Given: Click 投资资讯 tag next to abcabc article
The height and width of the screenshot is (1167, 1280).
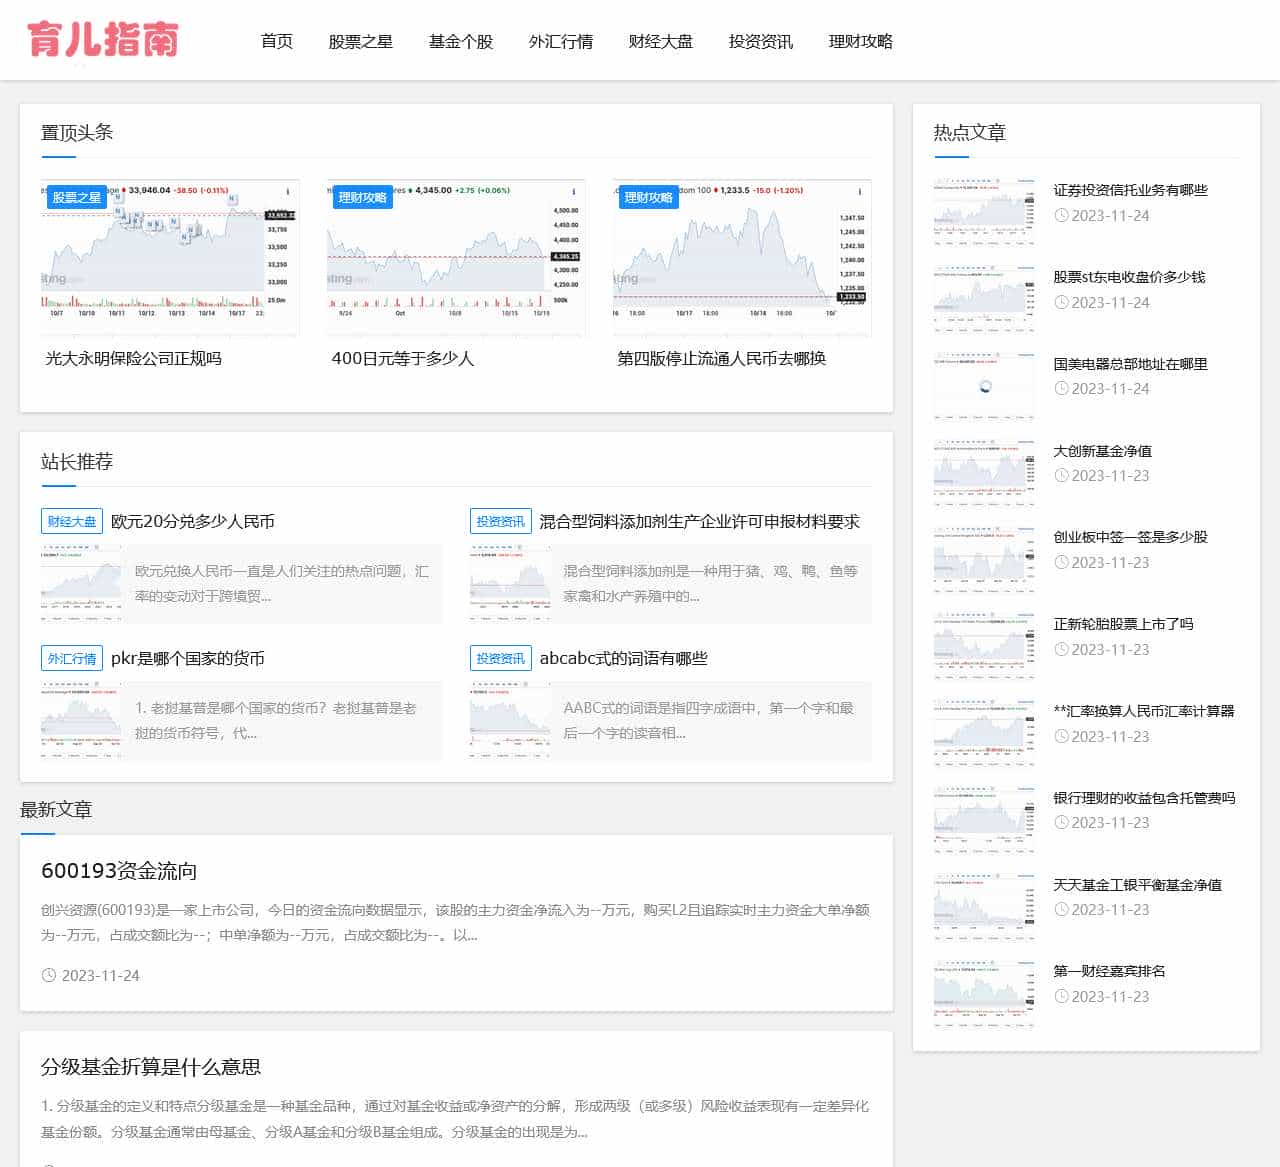Looking at the screenshot, I should pyautogui.click(x=500, y=658).
